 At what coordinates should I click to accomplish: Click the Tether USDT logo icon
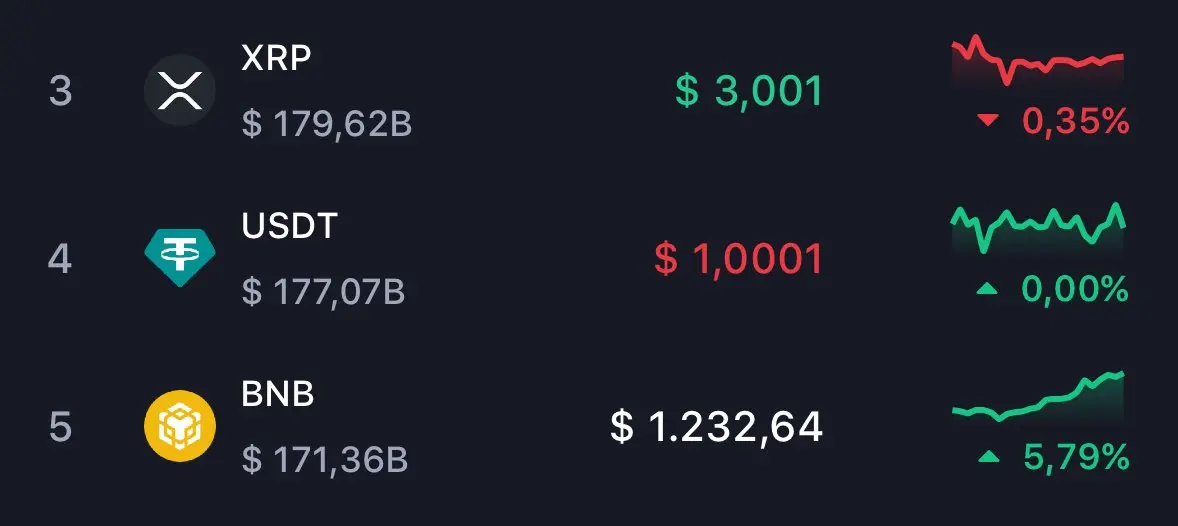tap(180, 258)
